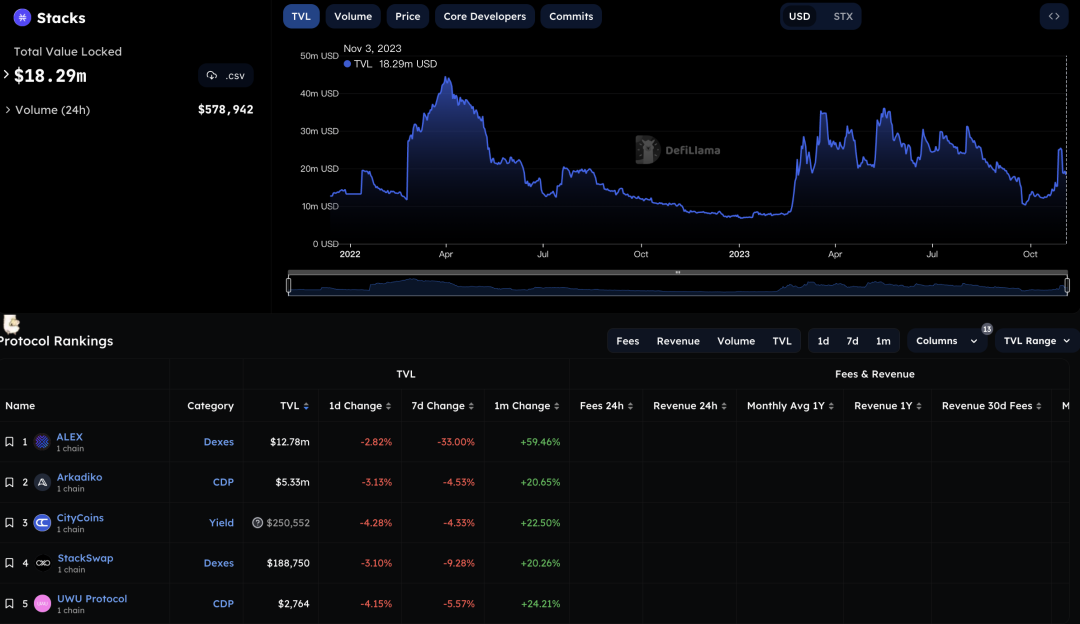
Task: Bookmark the ALEX protocol
Action: (x=10, y=441)
